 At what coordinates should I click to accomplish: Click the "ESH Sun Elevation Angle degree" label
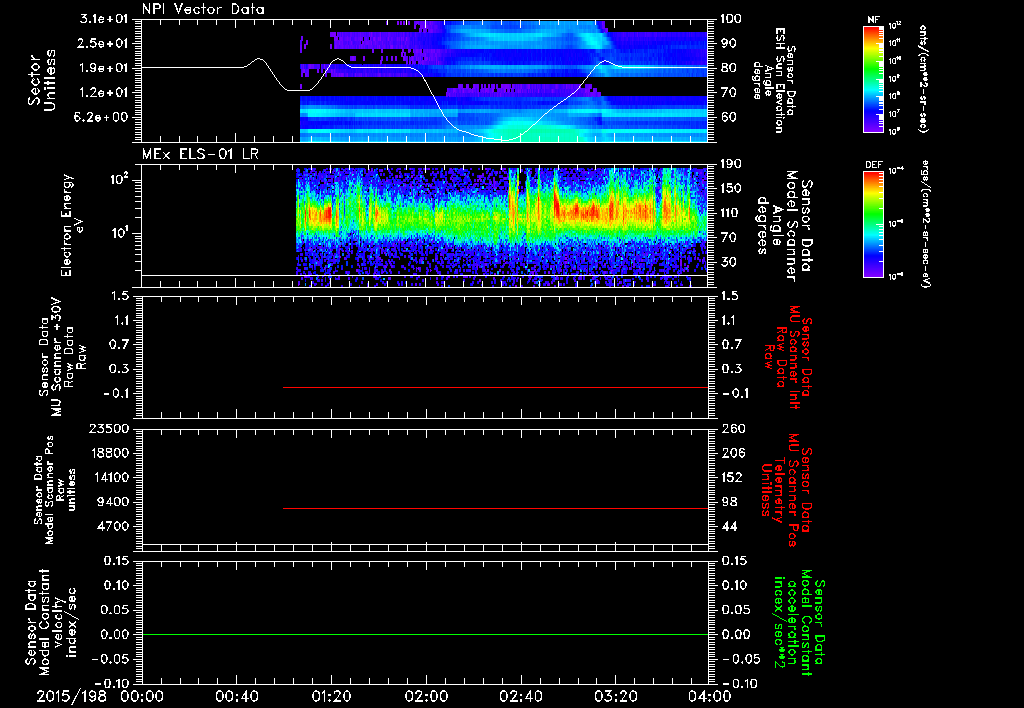pos(774,80)
